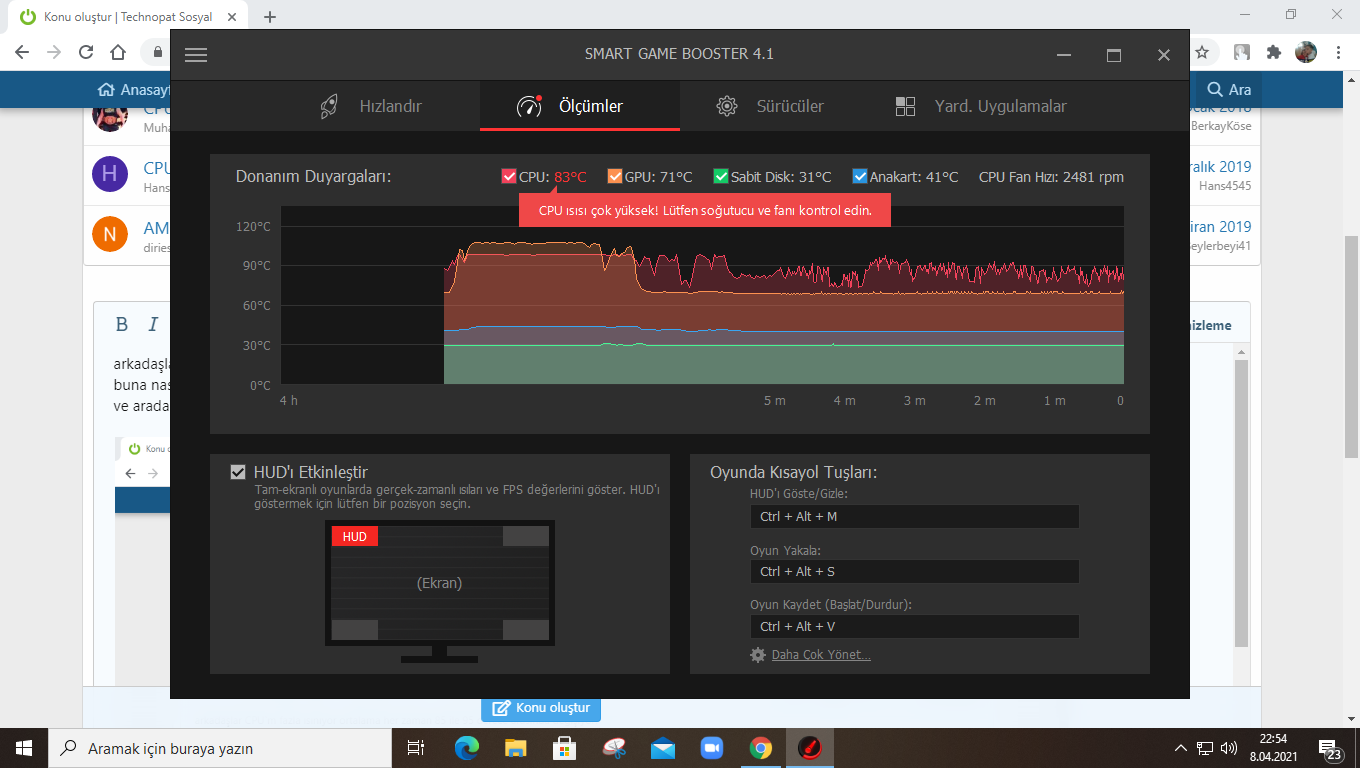
Task: Open Chrome extensions puzzle icon
Action: (1273, 52)
